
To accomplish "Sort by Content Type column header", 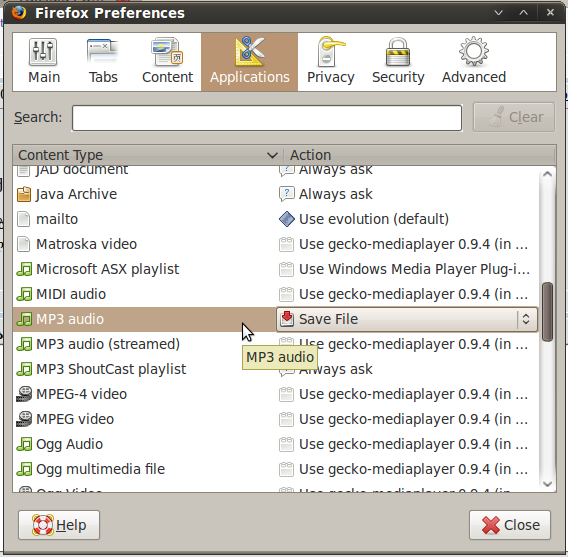I will click(148, 155).
